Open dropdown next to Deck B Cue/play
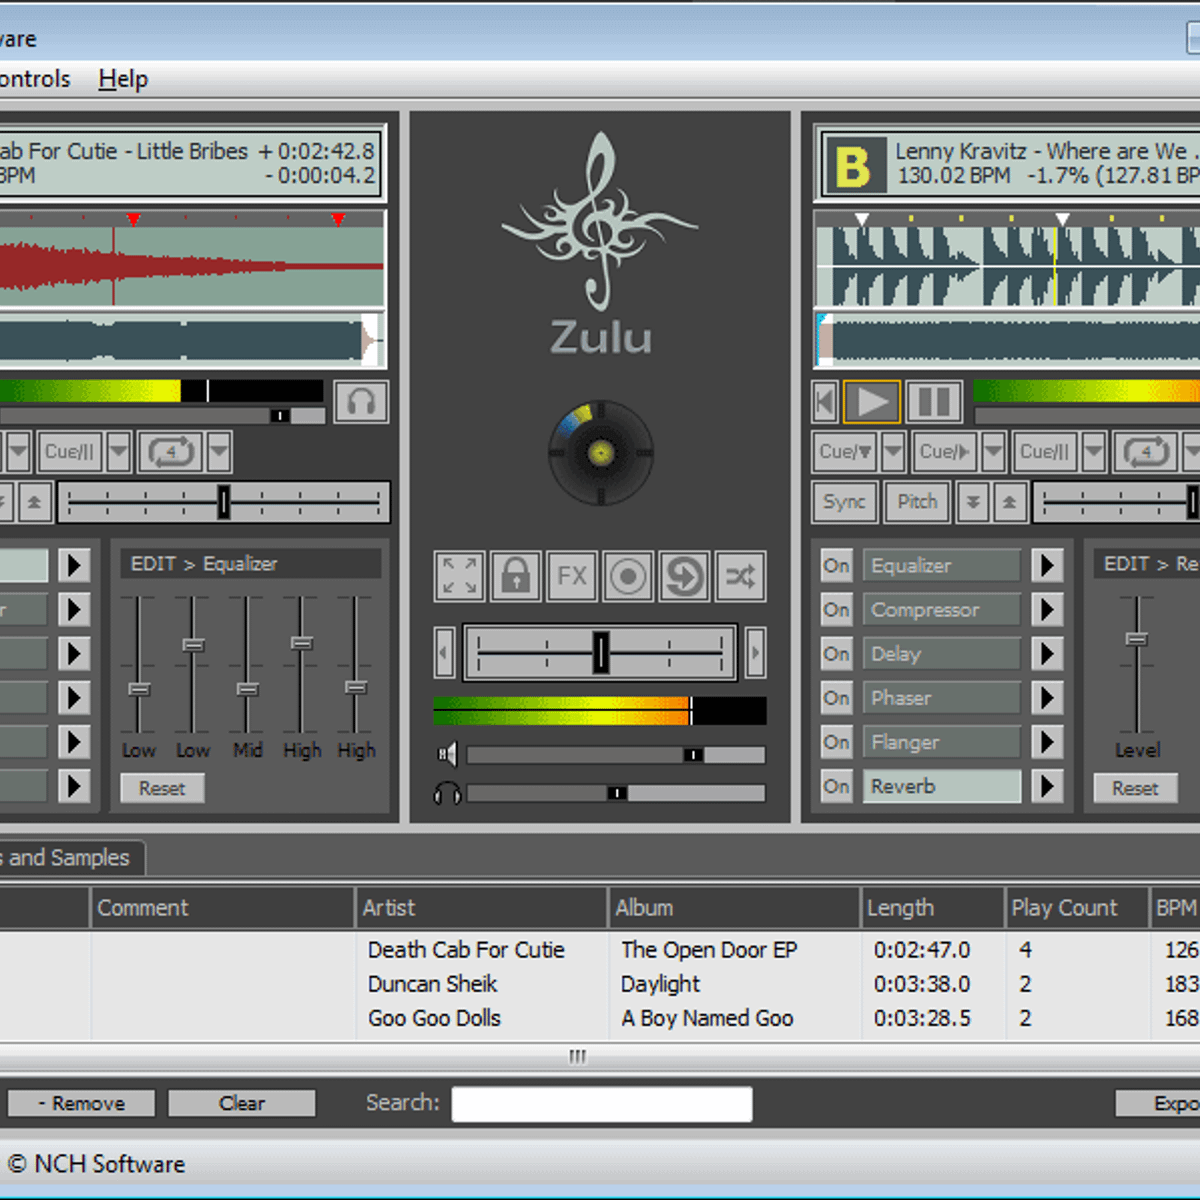Viewport: 1200px width, 1200px height. pos(993,452)
